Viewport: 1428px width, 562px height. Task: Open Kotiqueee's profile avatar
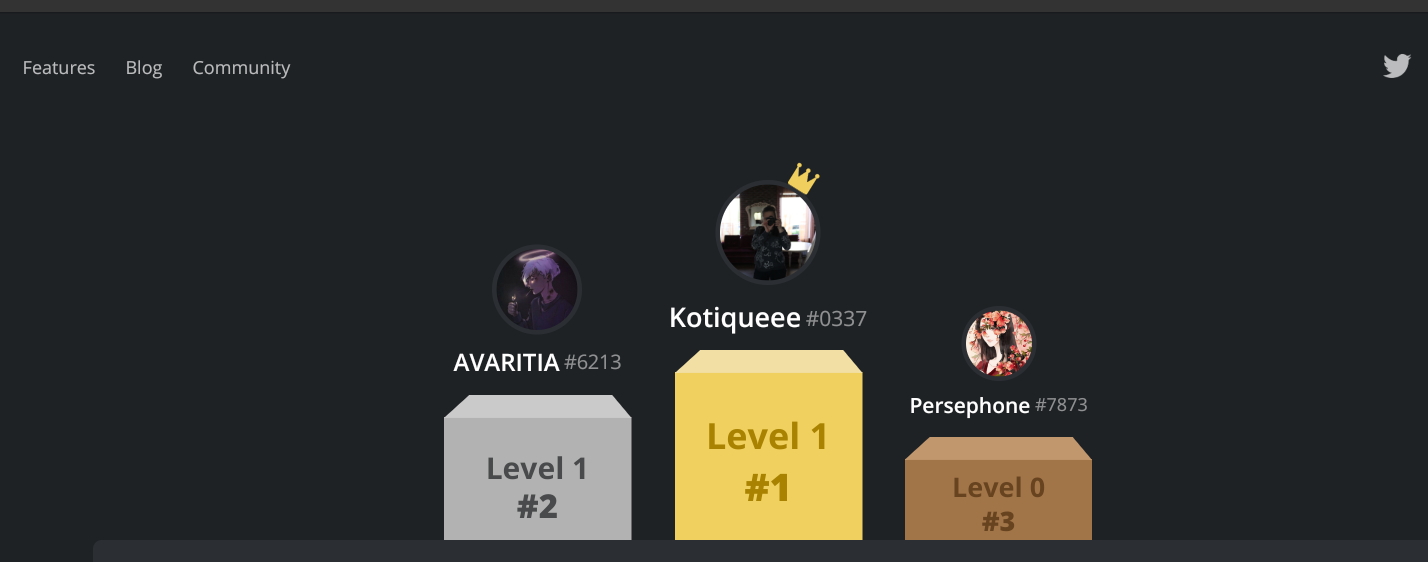click(x=768, y=233)
